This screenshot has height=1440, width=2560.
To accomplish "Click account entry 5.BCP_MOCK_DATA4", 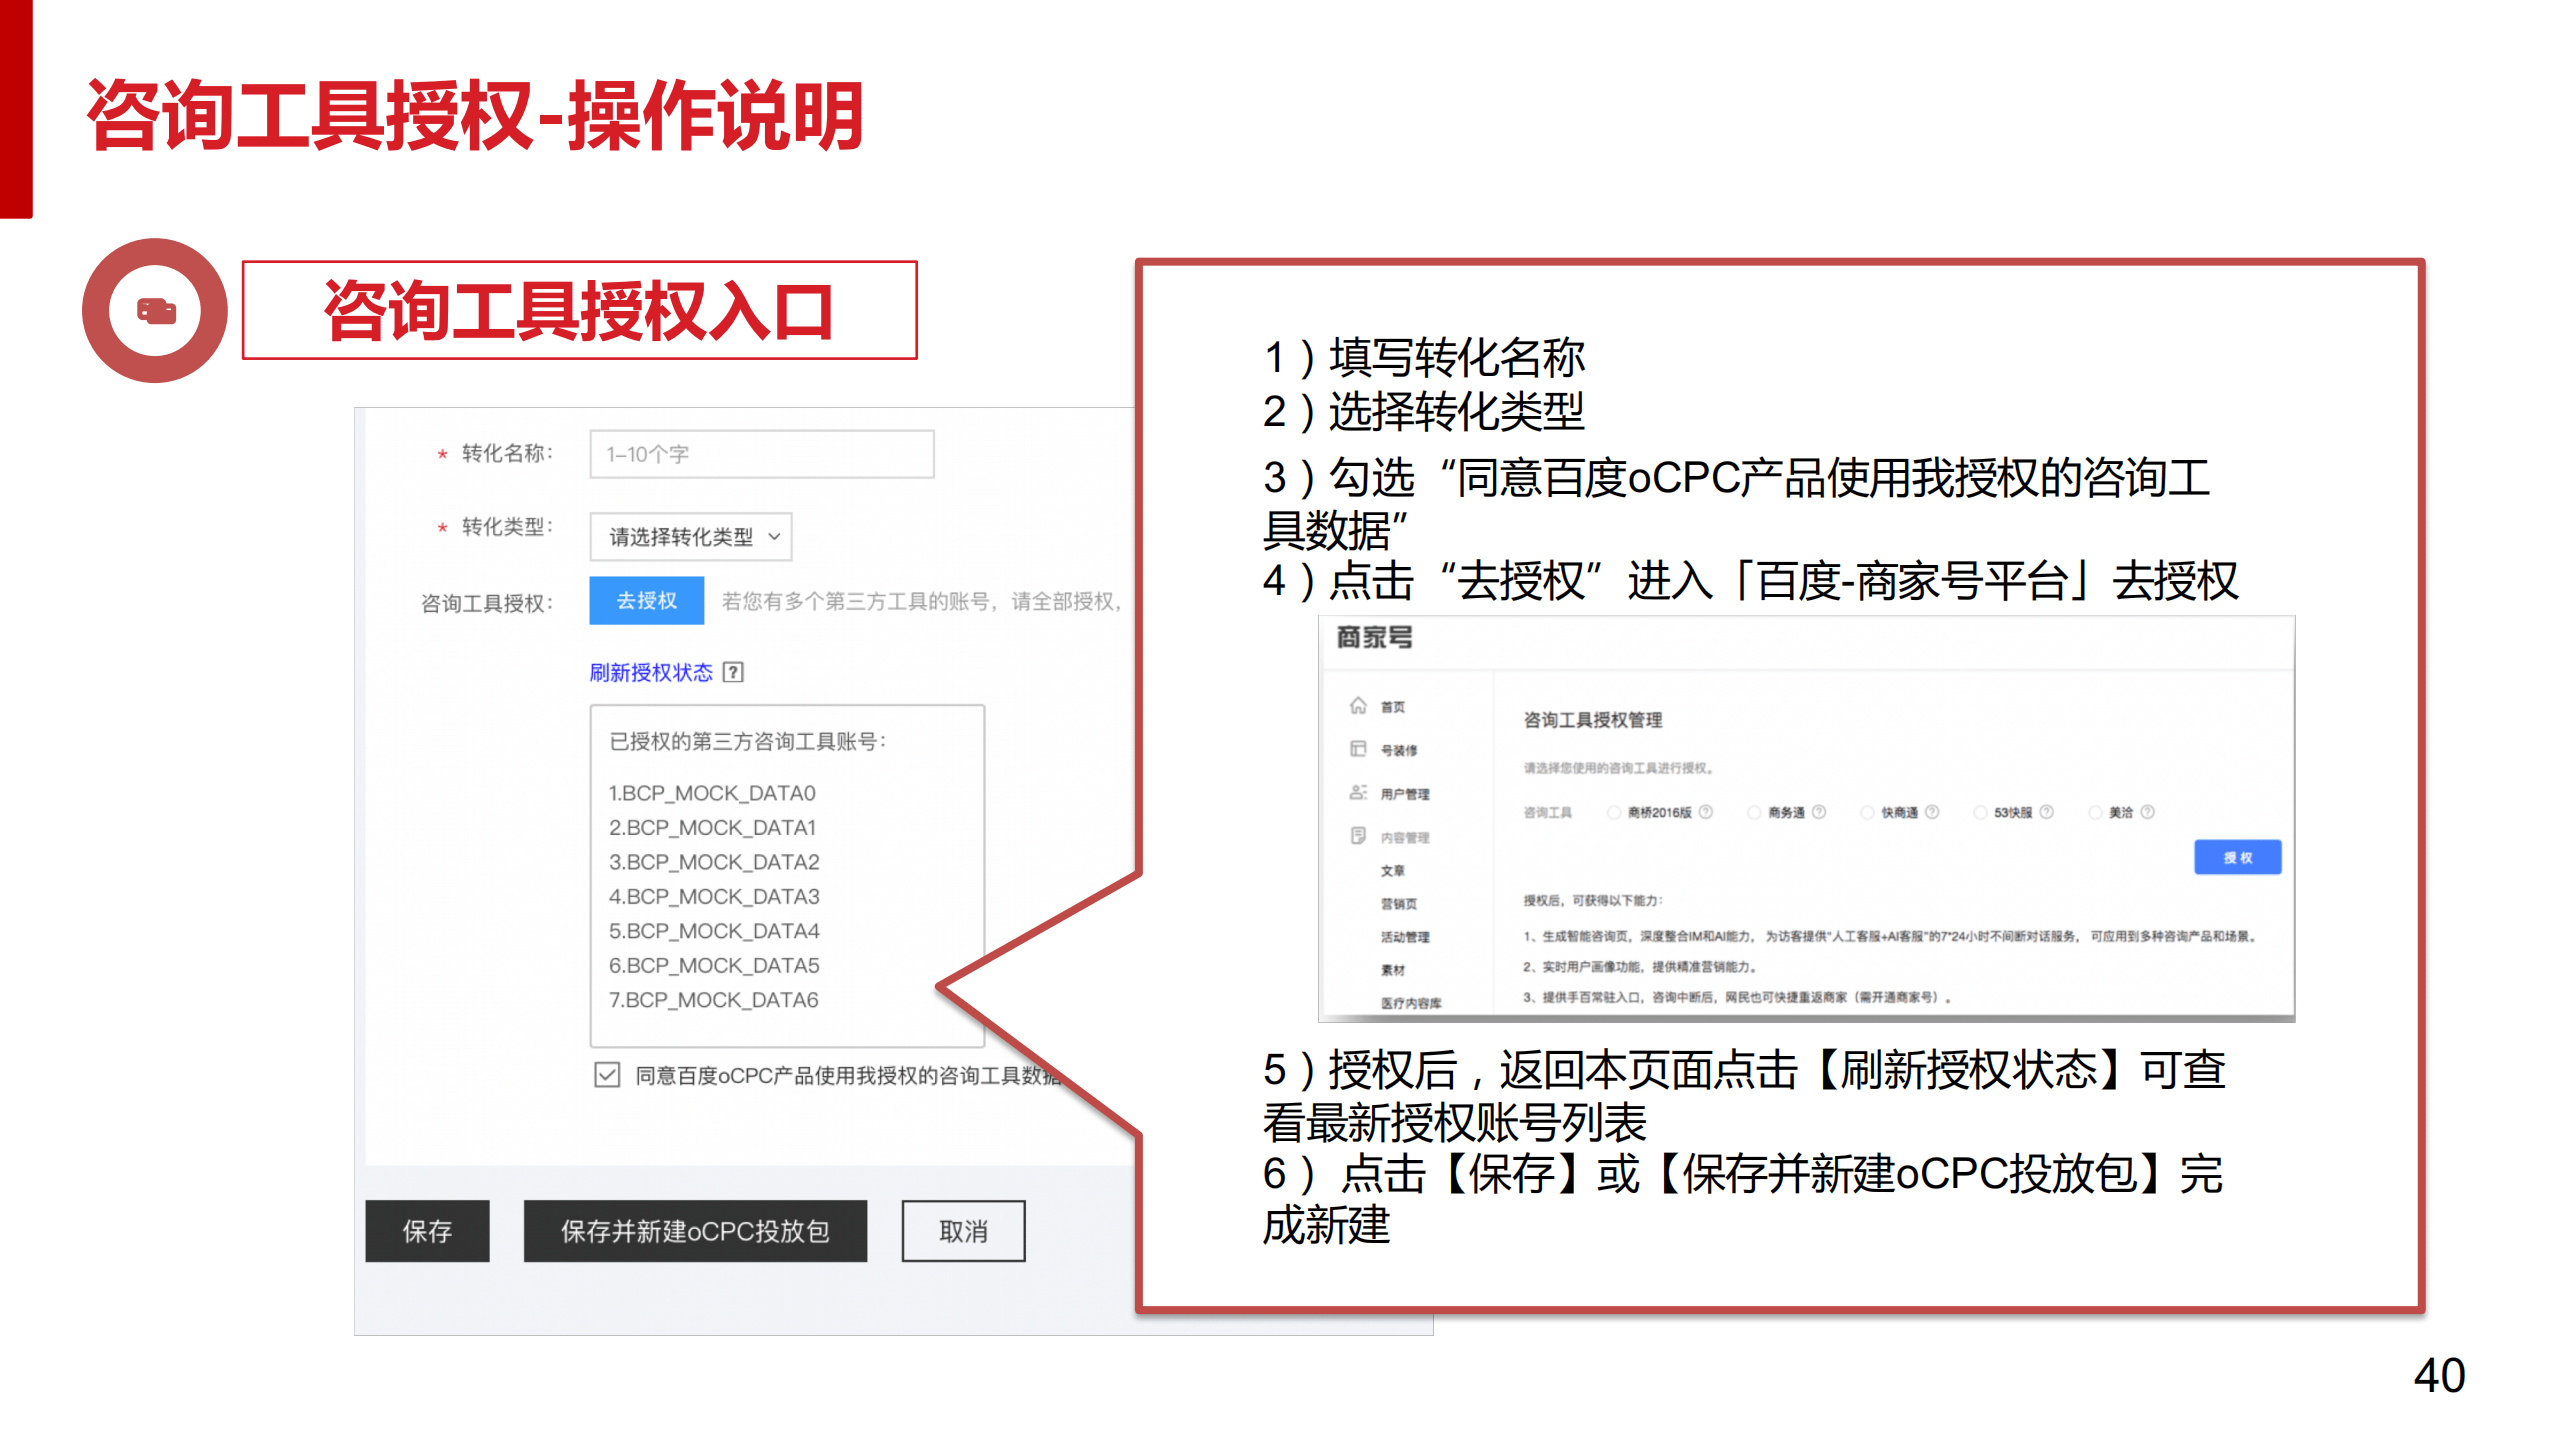I will coord(714,931).
